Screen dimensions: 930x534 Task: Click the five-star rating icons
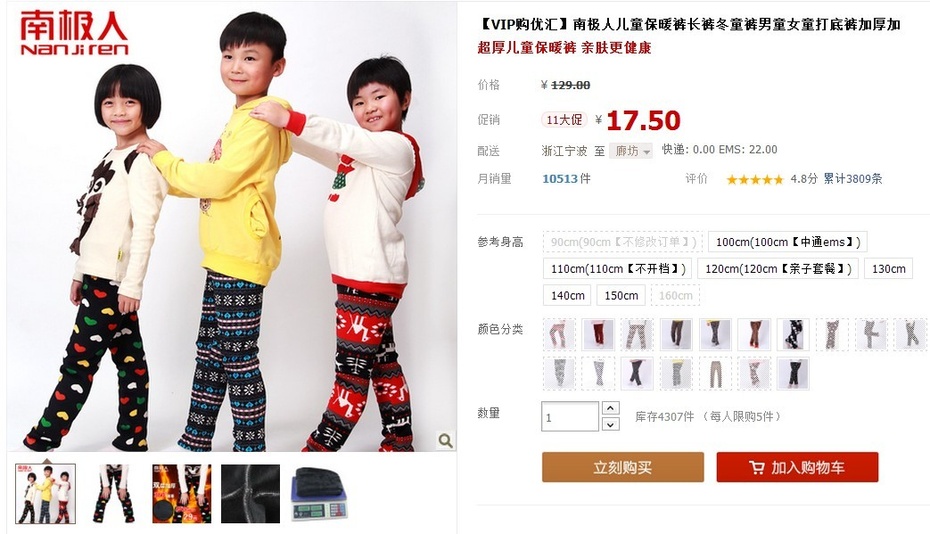pyautogui.click(x=754, y=179)
